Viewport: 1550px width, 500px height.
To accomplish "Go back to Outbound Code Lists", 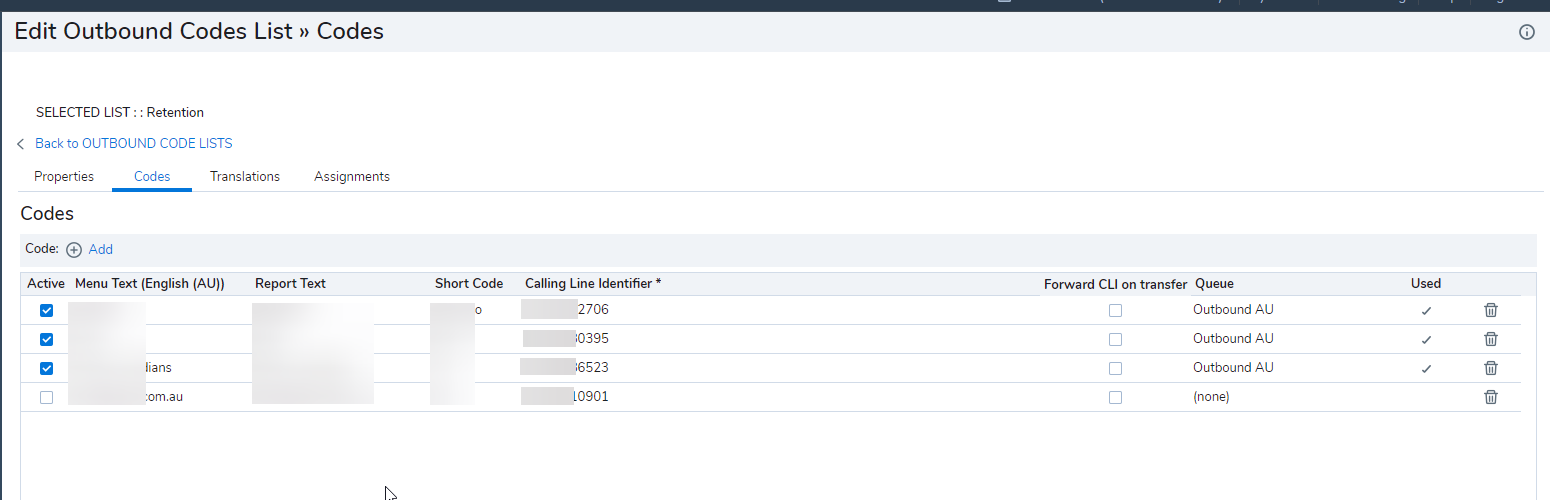I will click(x=134, y=144).
